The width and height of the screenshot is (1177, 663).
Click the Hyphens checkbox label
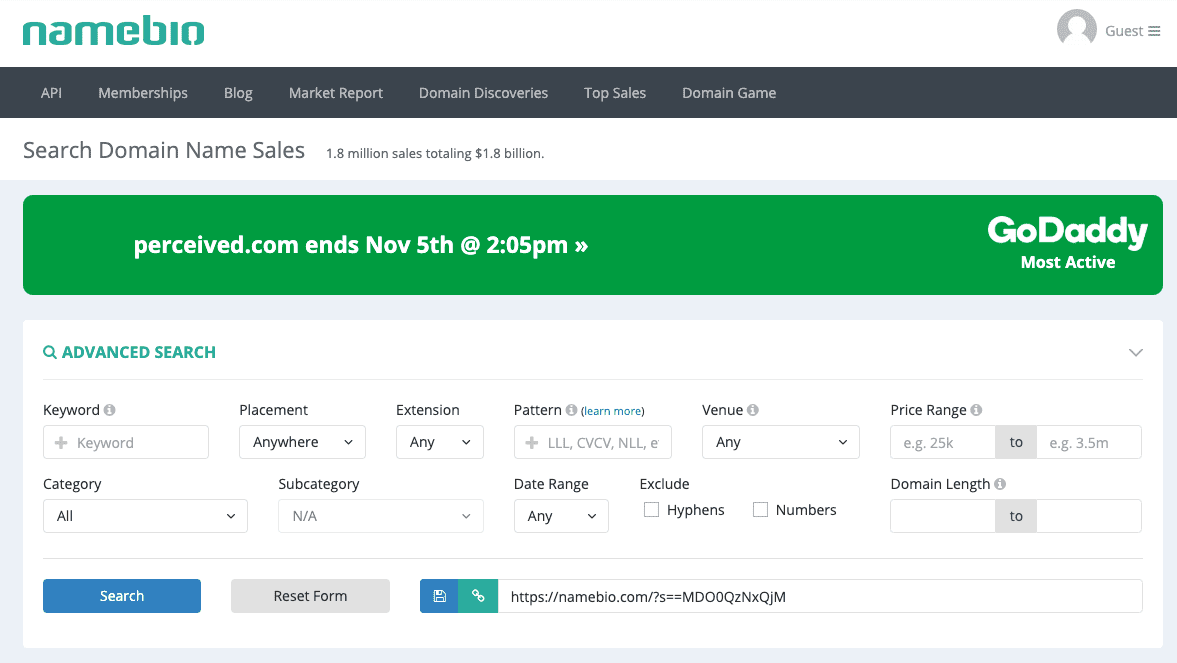[x=696, y=510]
